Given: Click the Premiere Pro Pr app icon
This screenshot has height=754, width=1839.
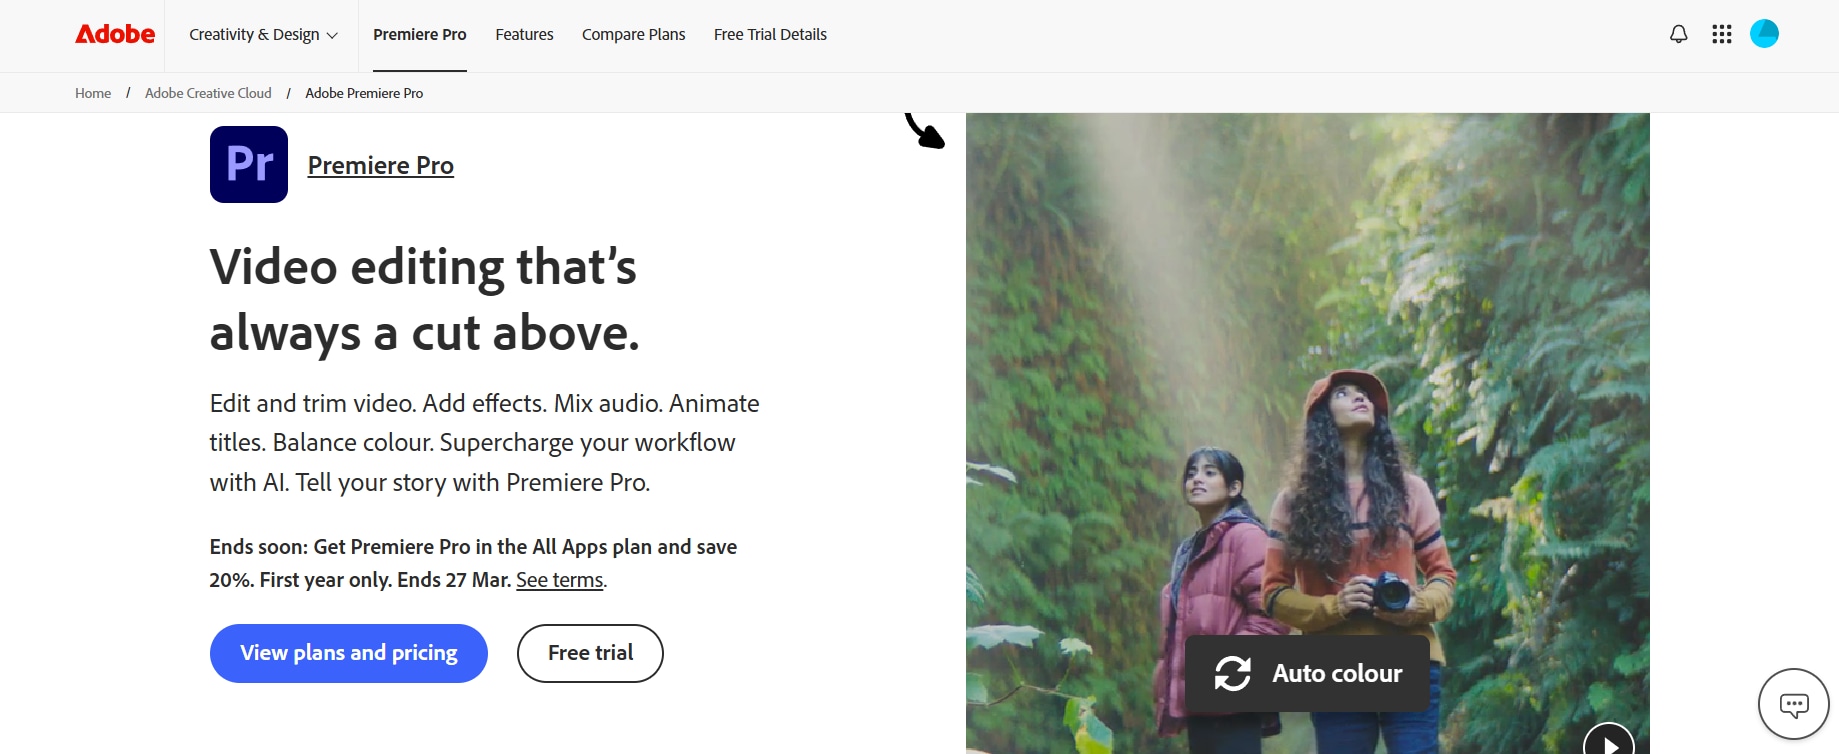Looking at the screenshot, I should (x=249, y=165).
